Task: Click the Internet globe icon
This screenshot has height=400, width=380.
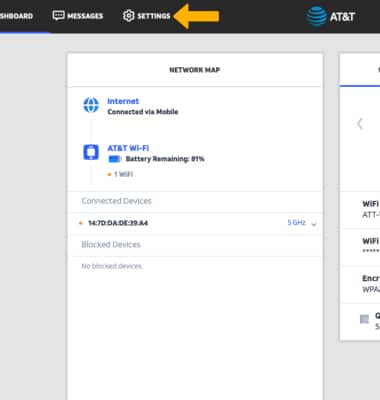Action: coord(91,105)
